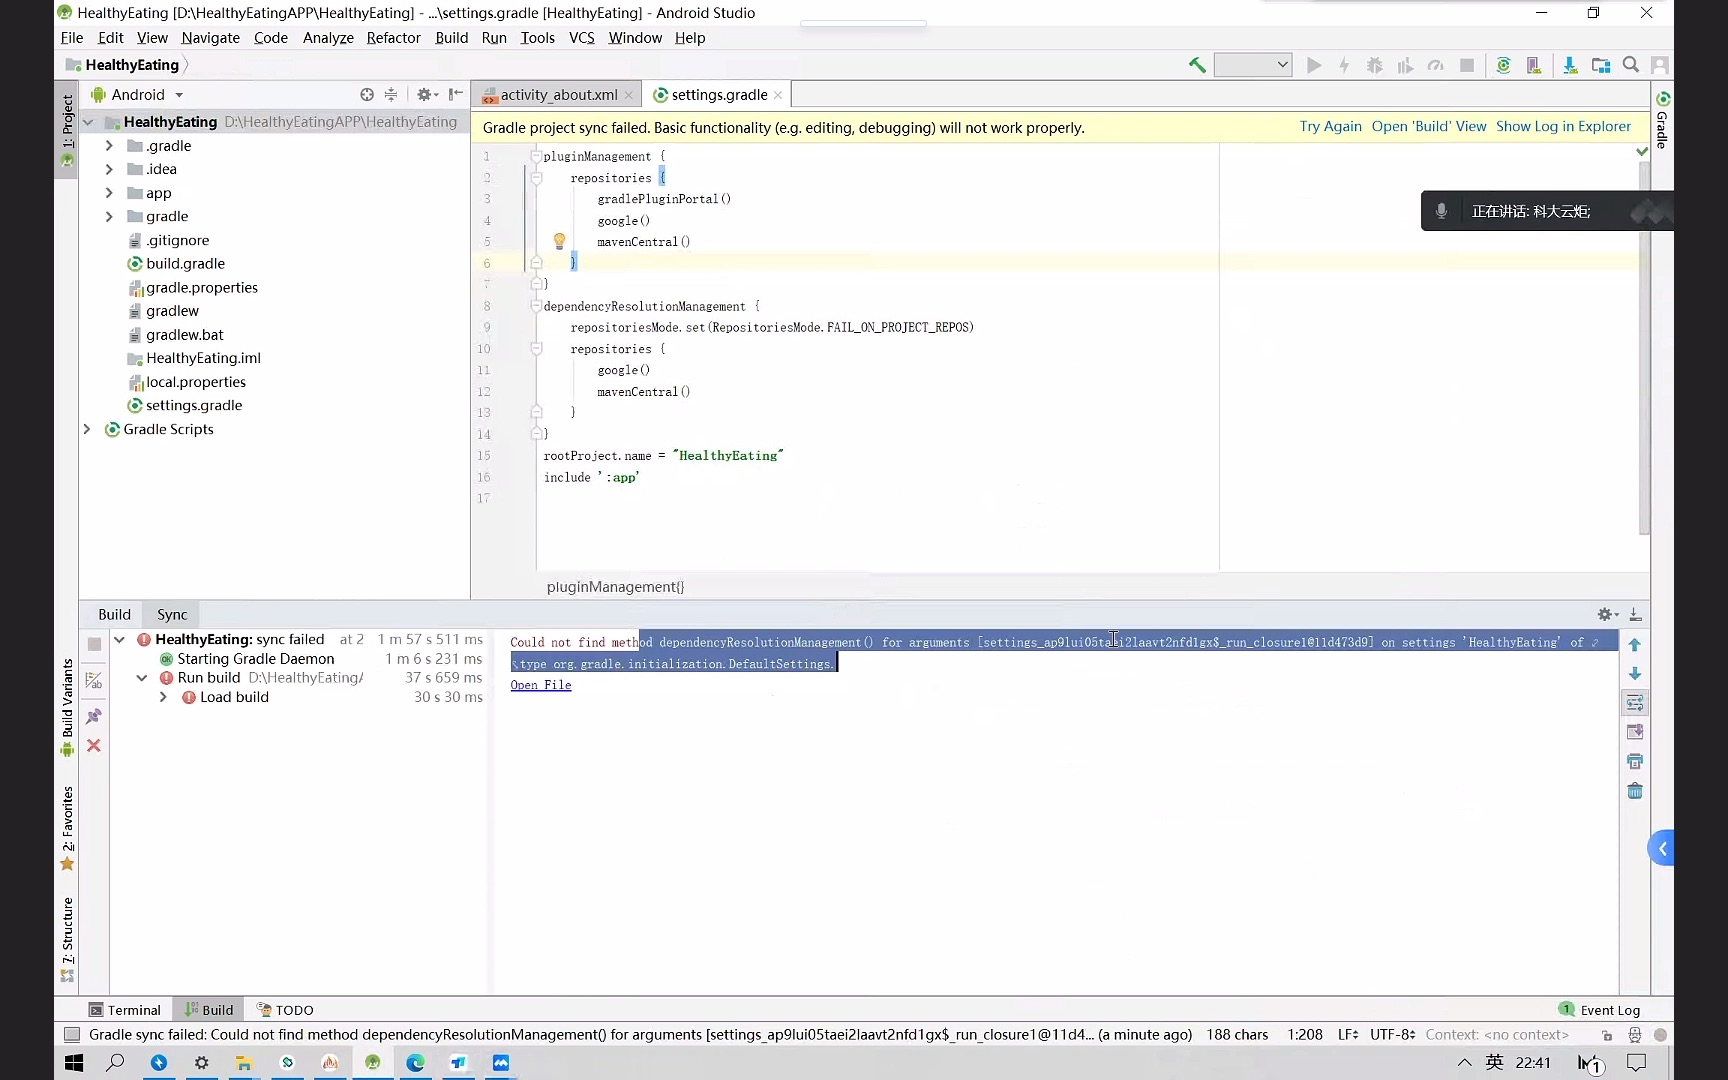1728x1080 pixels.
Task: Click scroll-from-source target icon in Project panel
Action: coord(367,95)
